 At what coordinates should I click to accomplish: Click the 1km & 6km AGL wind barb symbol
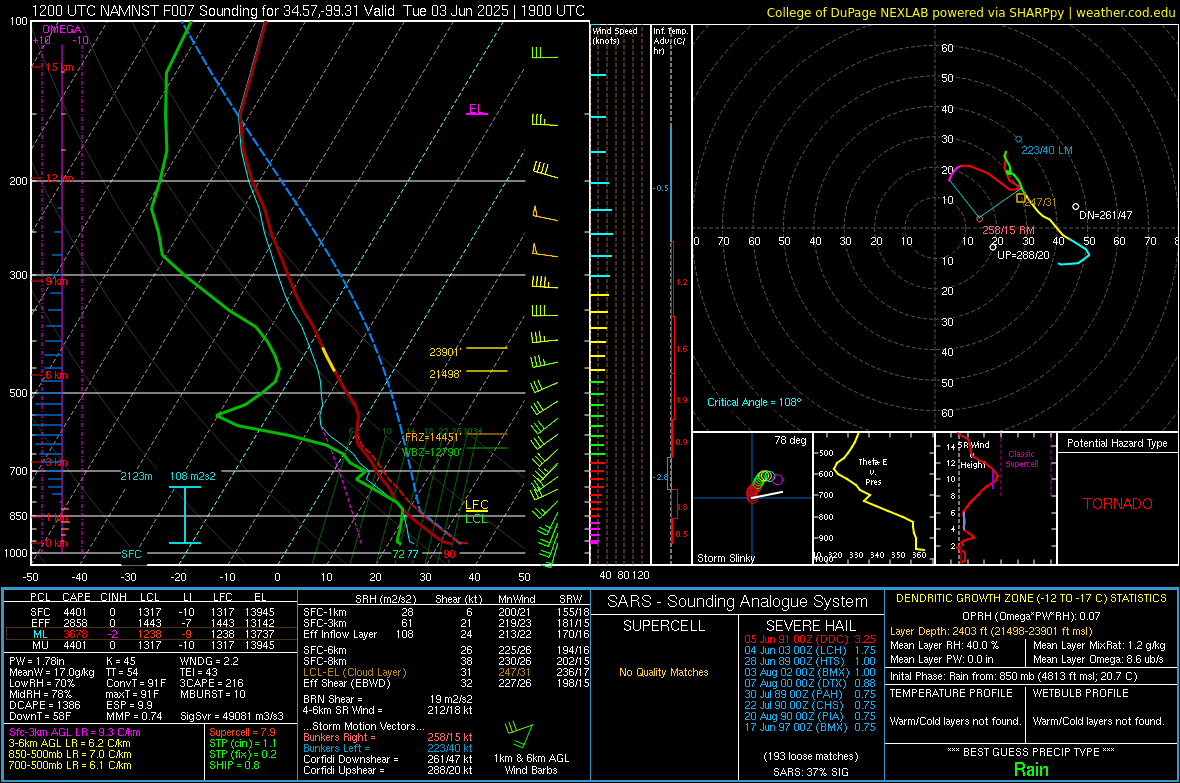pos(520,734)
